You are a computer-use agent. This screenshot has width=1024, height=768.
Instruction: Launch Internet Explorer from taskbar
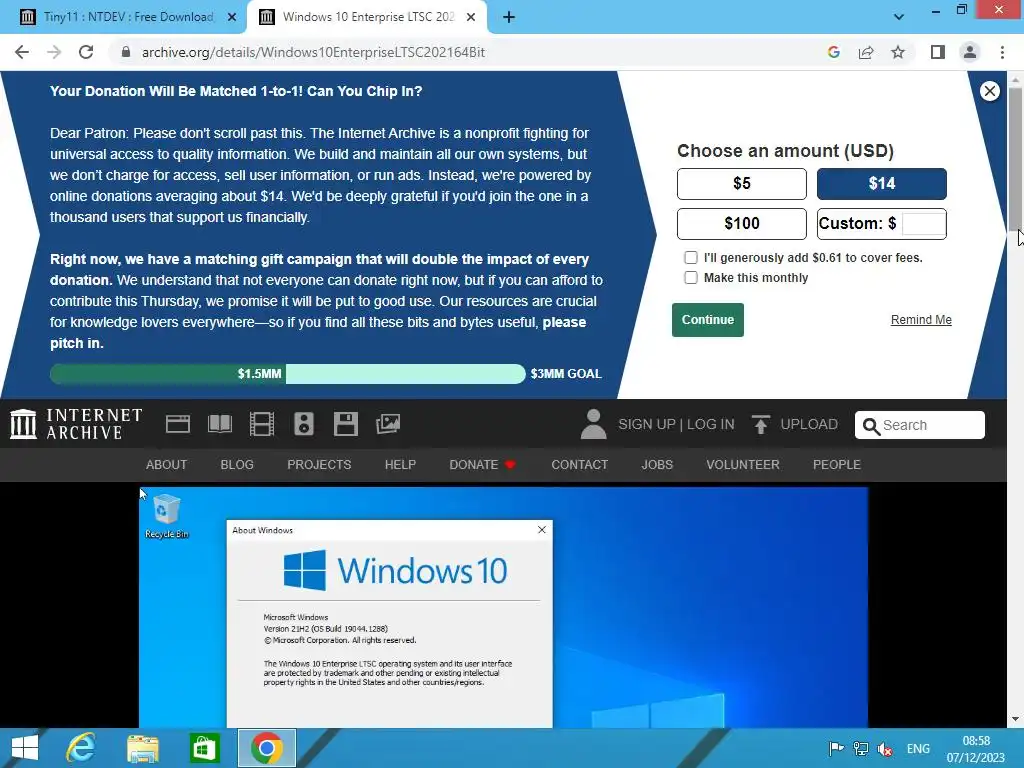(x=81, y=748)
